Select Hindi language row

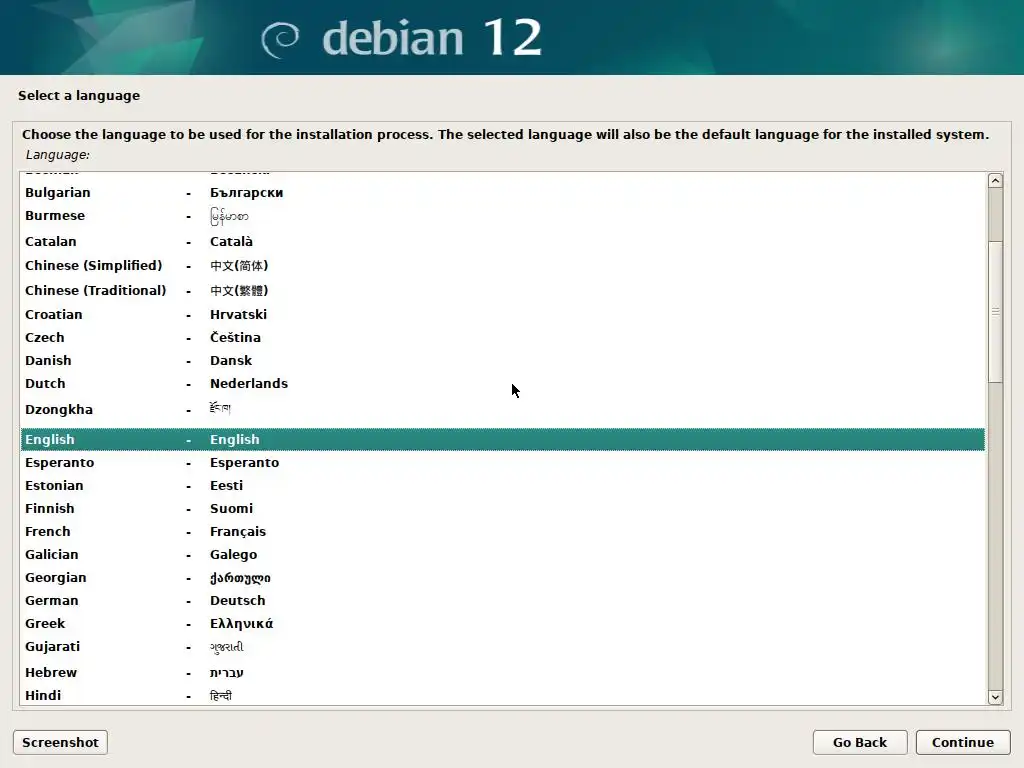502,696
